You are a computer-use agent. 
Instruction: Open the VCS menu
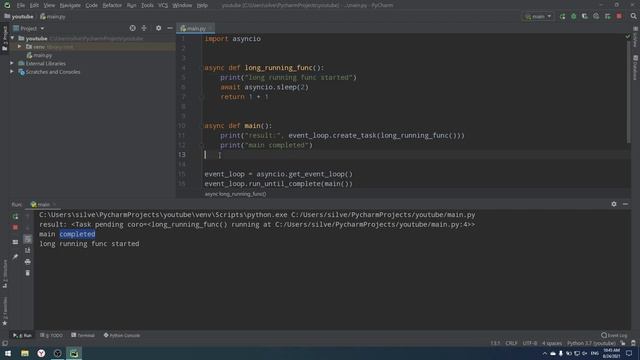tap(163, 5)
